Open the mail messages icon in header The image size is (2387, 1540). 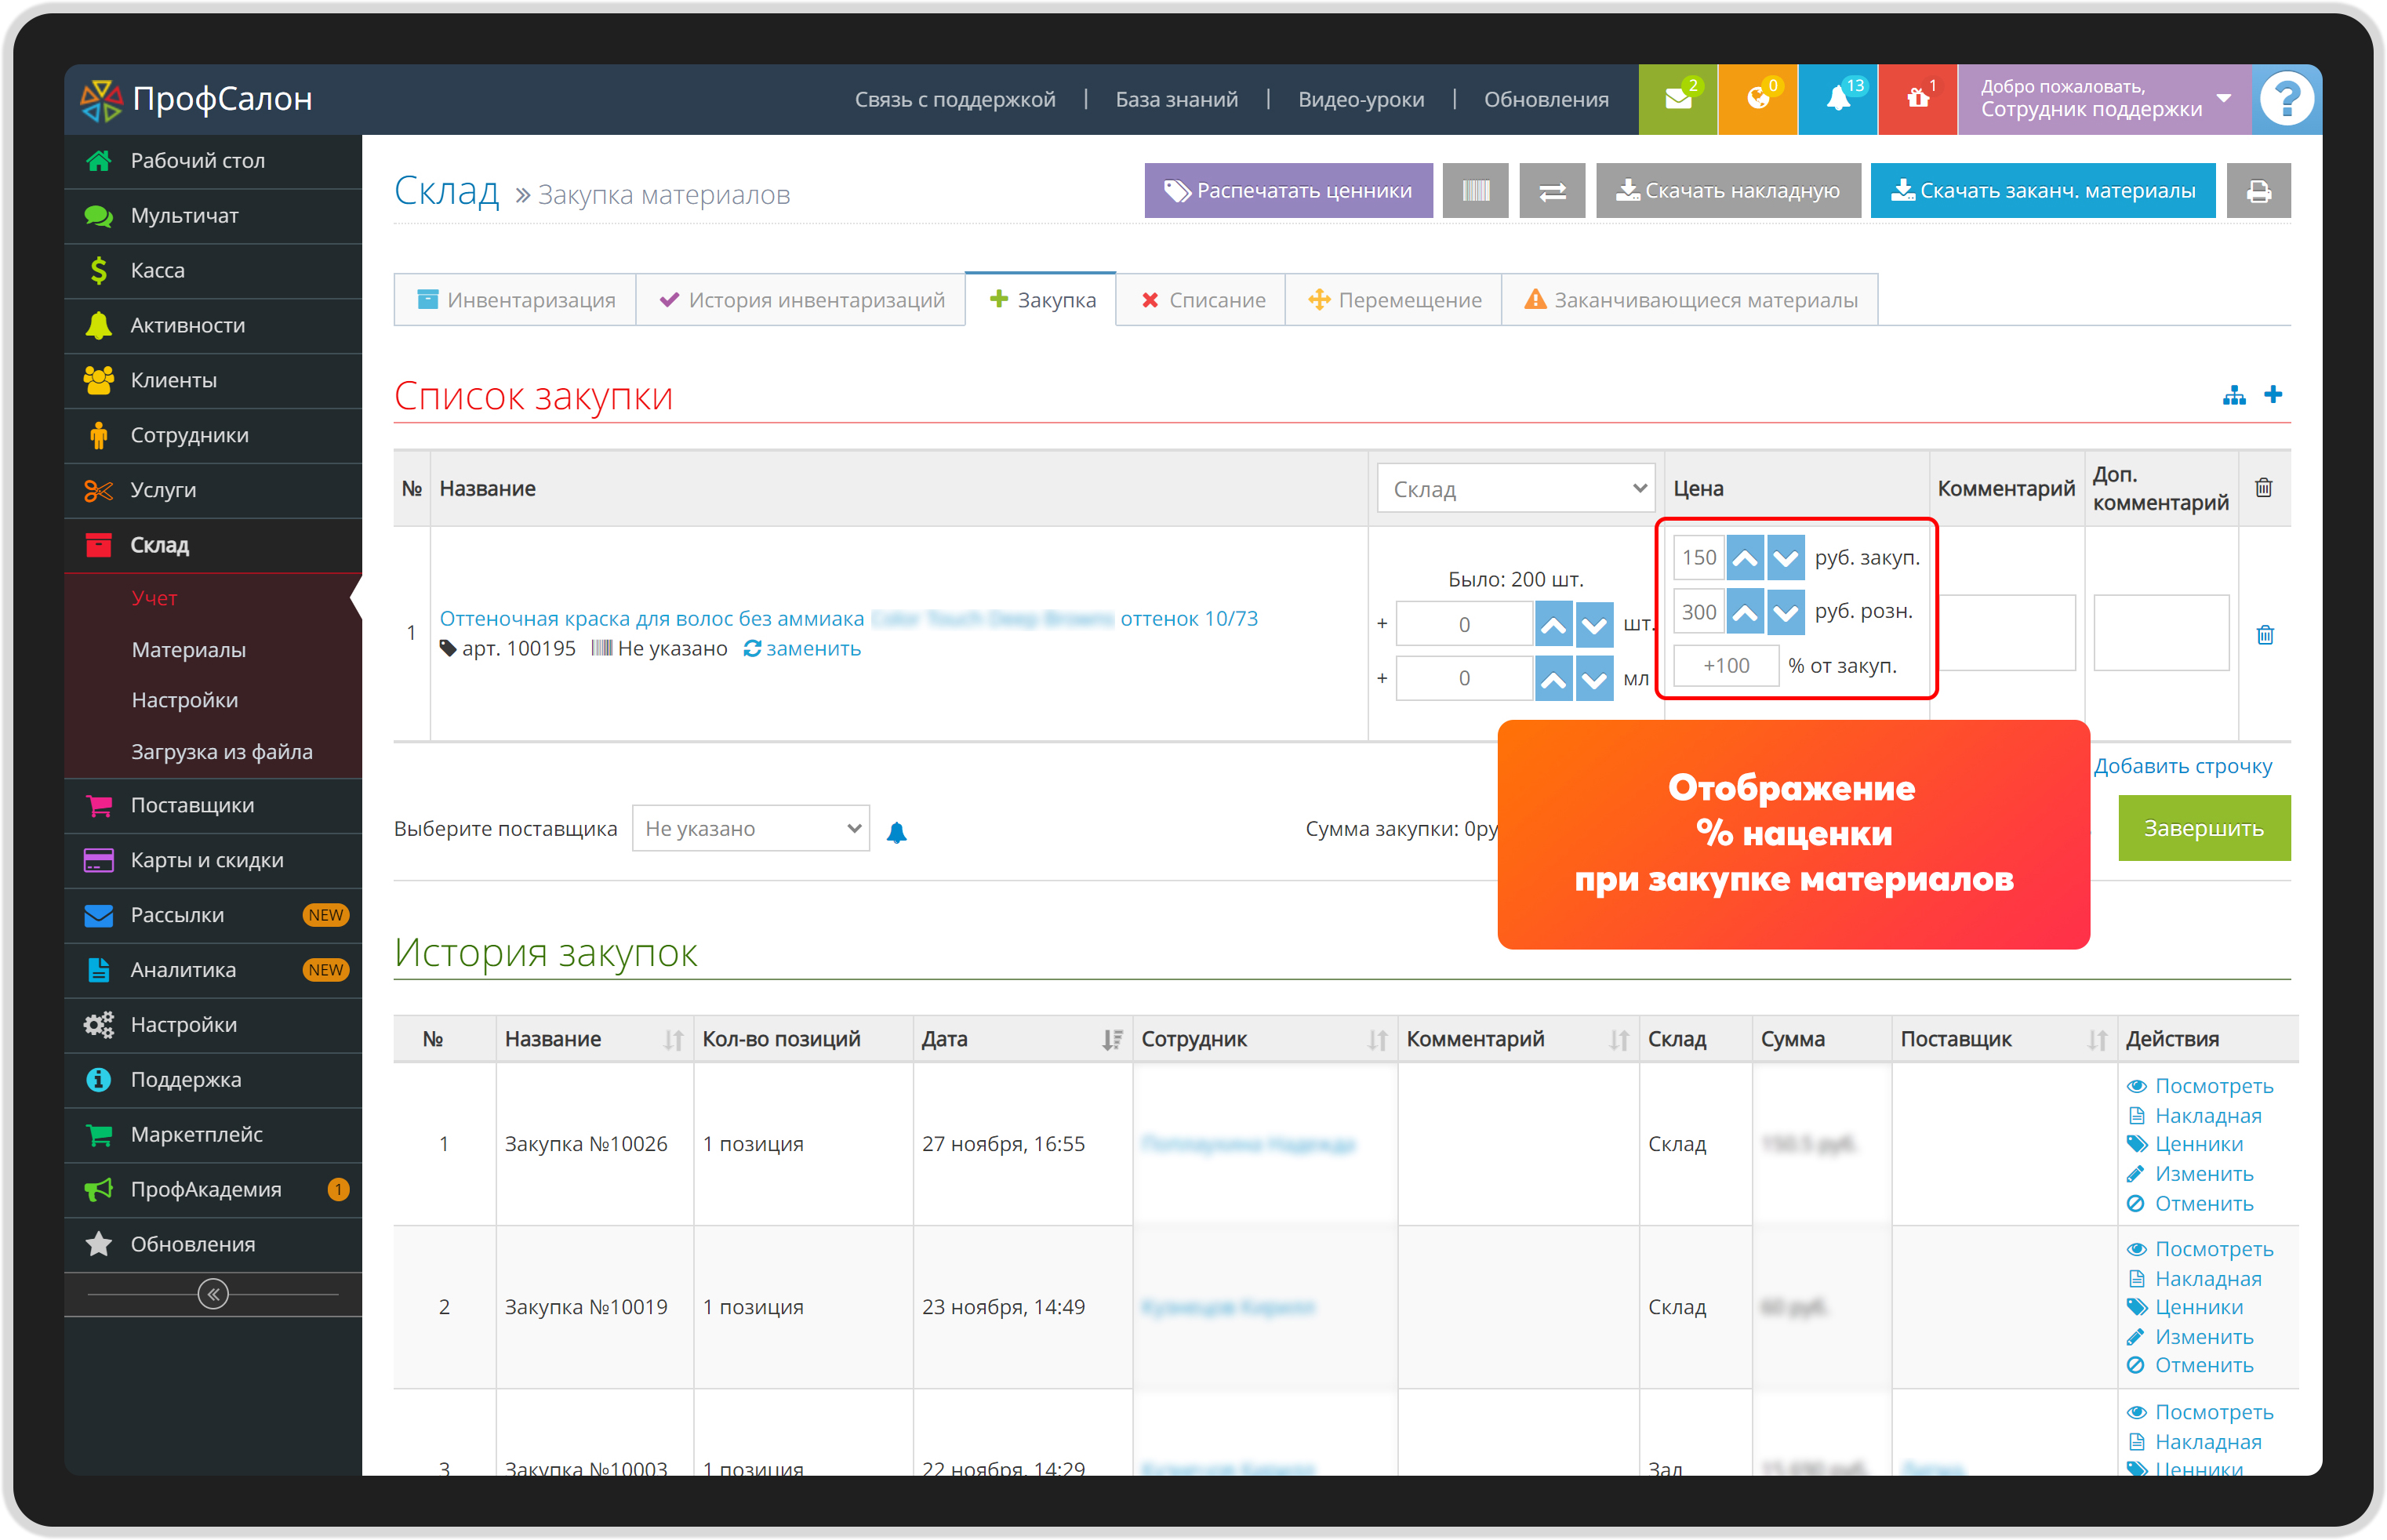(x=1678, y=99)
